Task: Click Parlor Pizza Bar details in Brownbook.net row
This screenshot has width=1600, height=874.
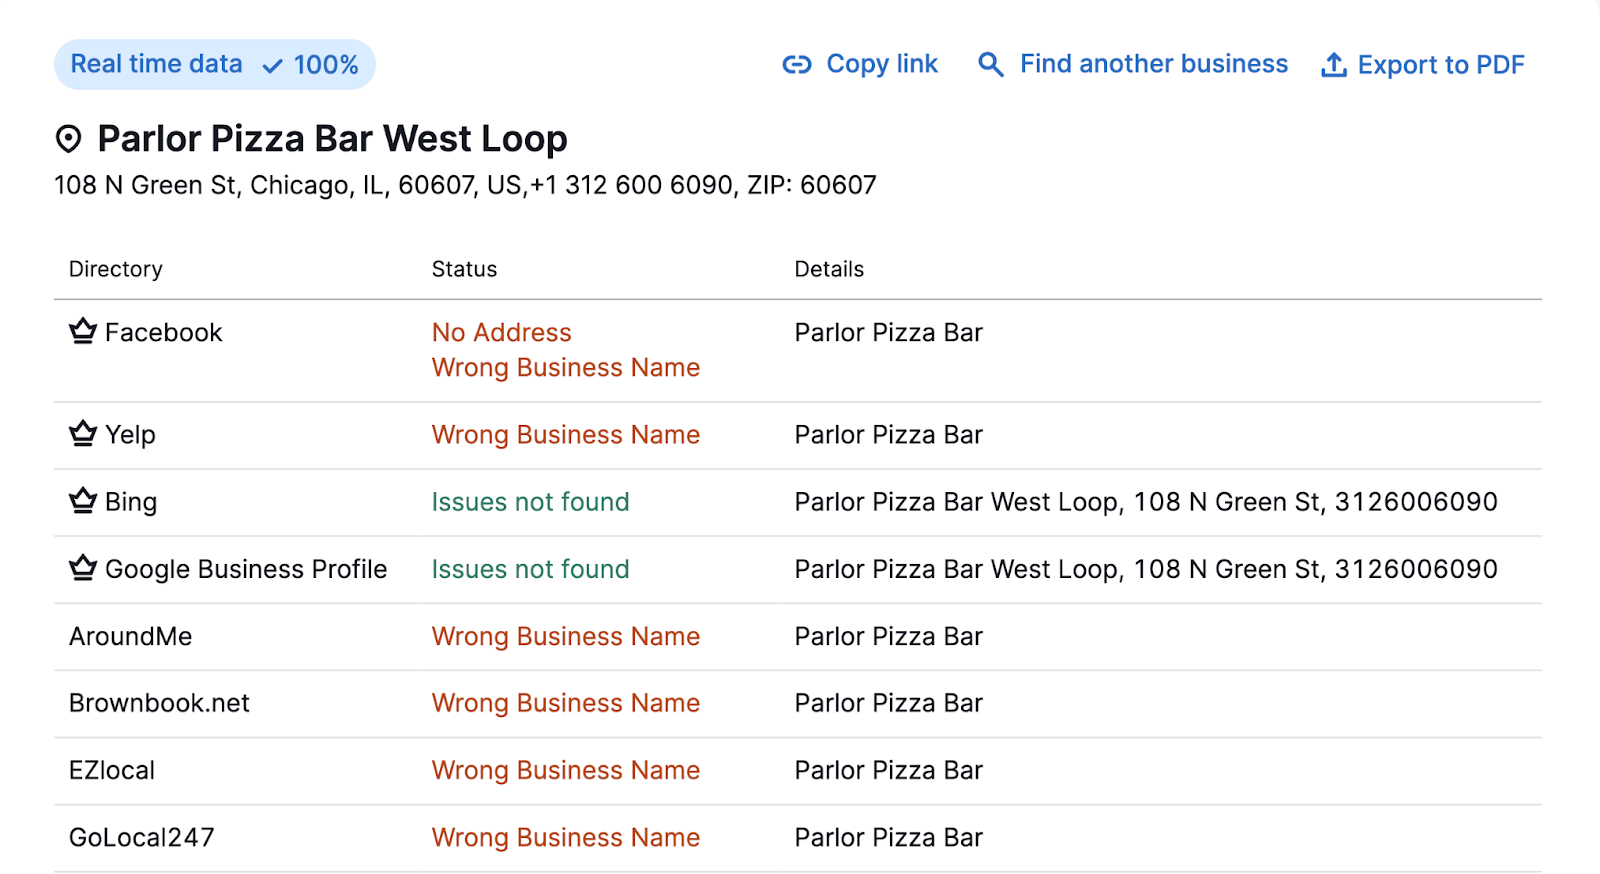Action: pos(889,703)
